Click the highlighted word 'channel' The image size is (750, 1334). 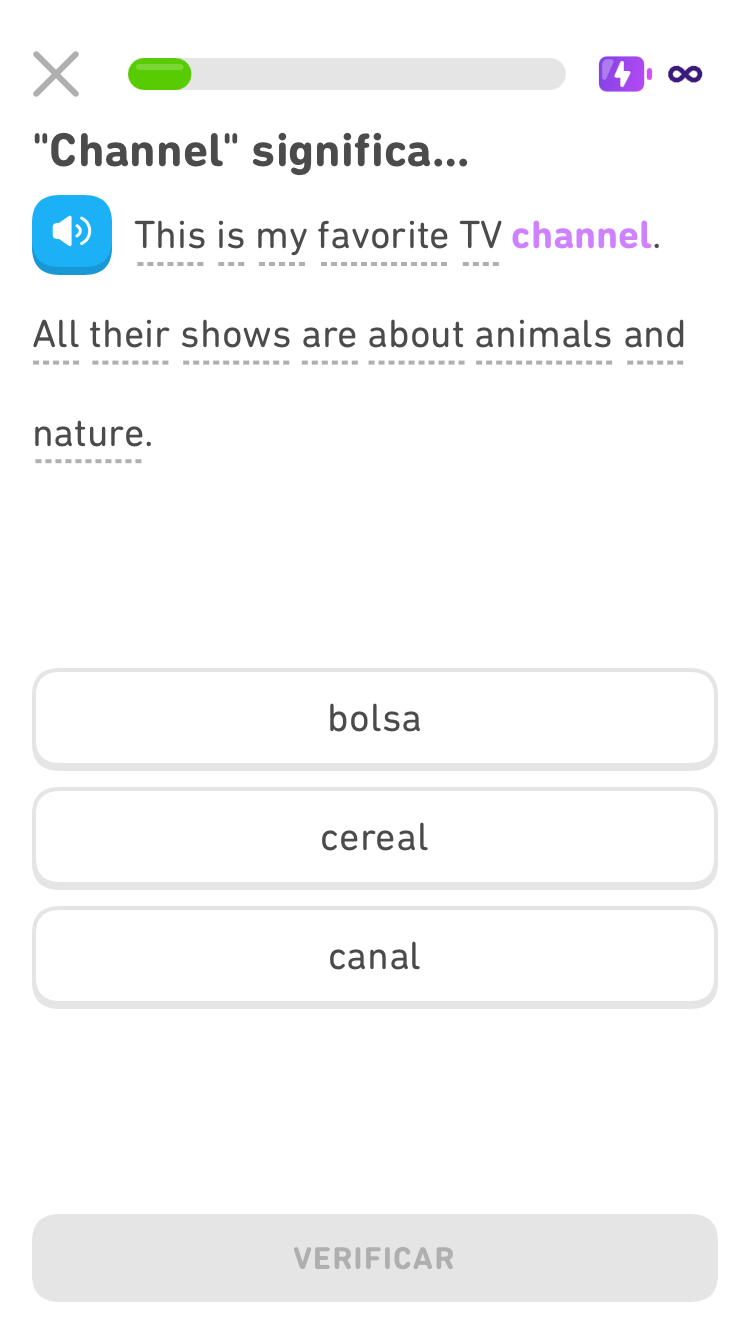coord(580,235)
